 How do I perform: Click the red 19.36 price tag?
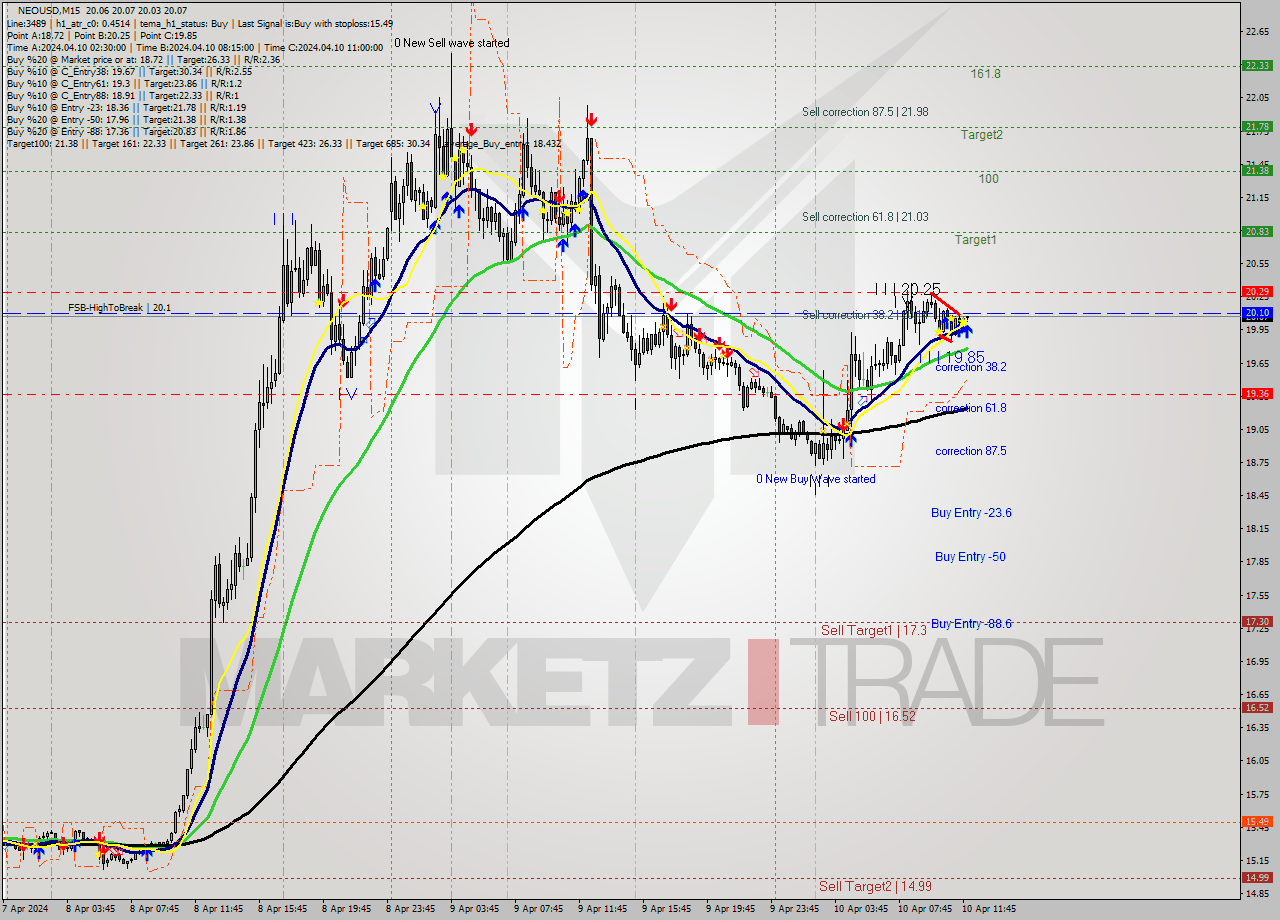1257,394
